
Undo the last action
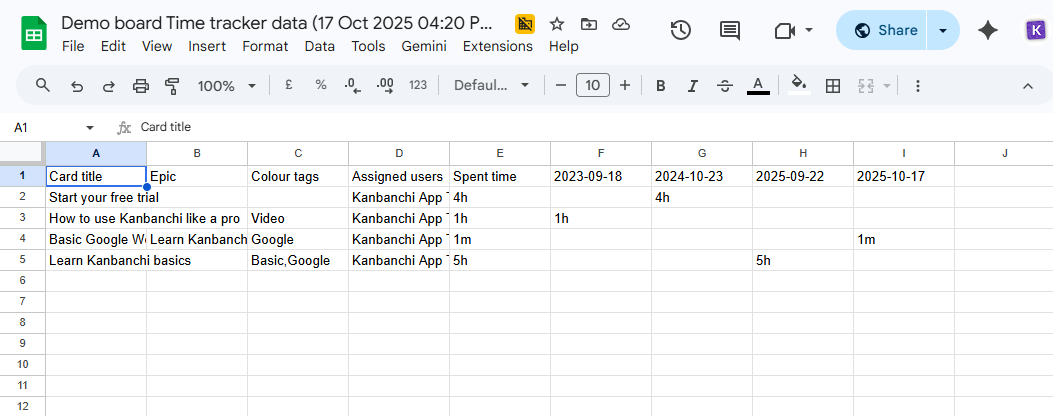click(x=77, y=85)
